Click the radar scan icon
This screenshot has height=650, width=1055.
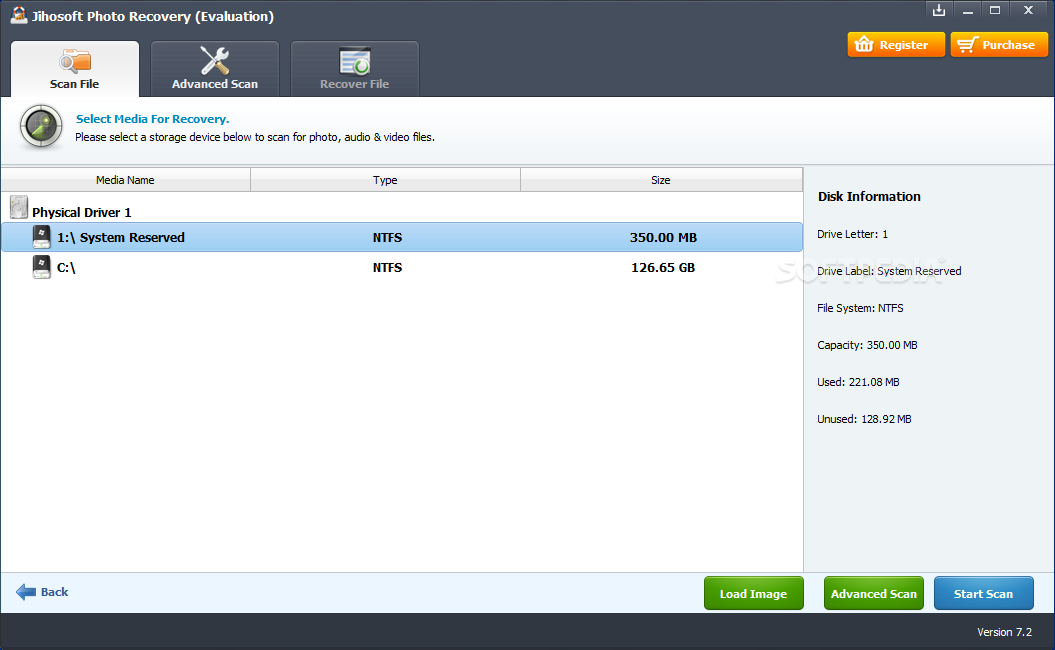(41, 127)
